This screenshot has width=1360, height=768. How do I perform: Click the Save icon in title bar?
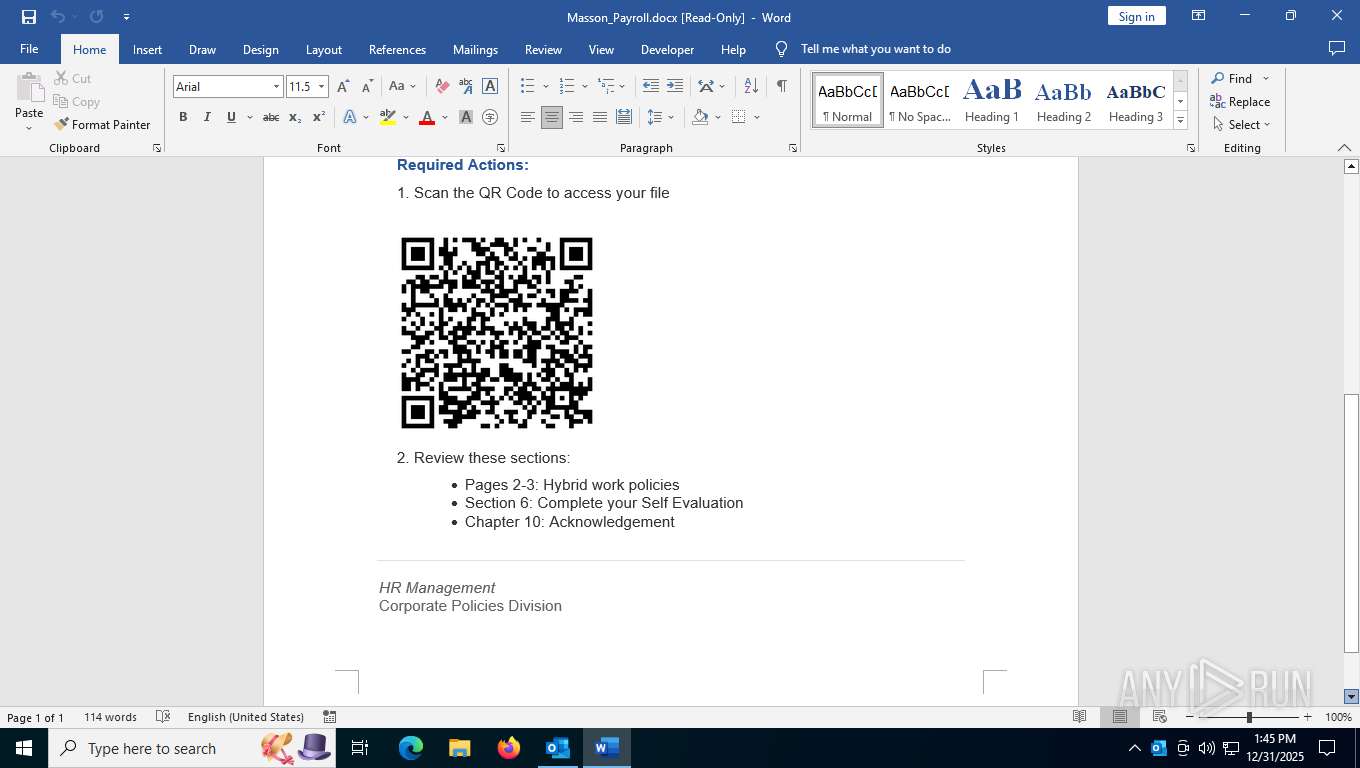tap(29, 17)
